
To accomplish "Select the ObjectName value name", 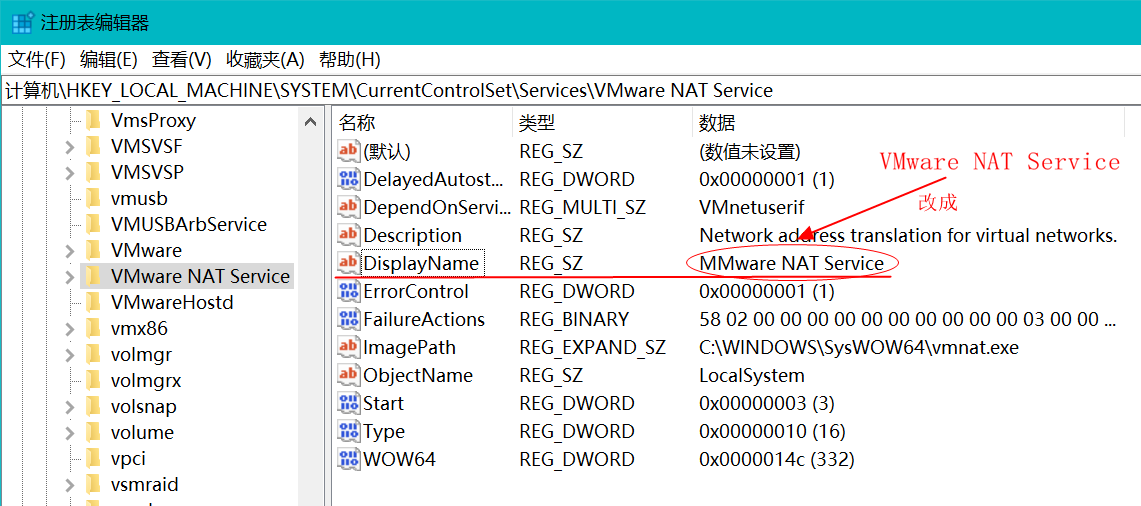I will click(x=418, y=375).
